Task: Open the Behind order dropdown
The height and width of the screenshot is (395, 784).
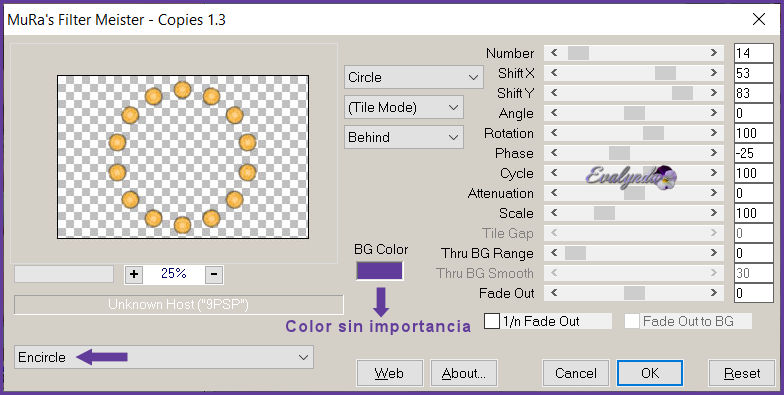Action: (404, 137)
